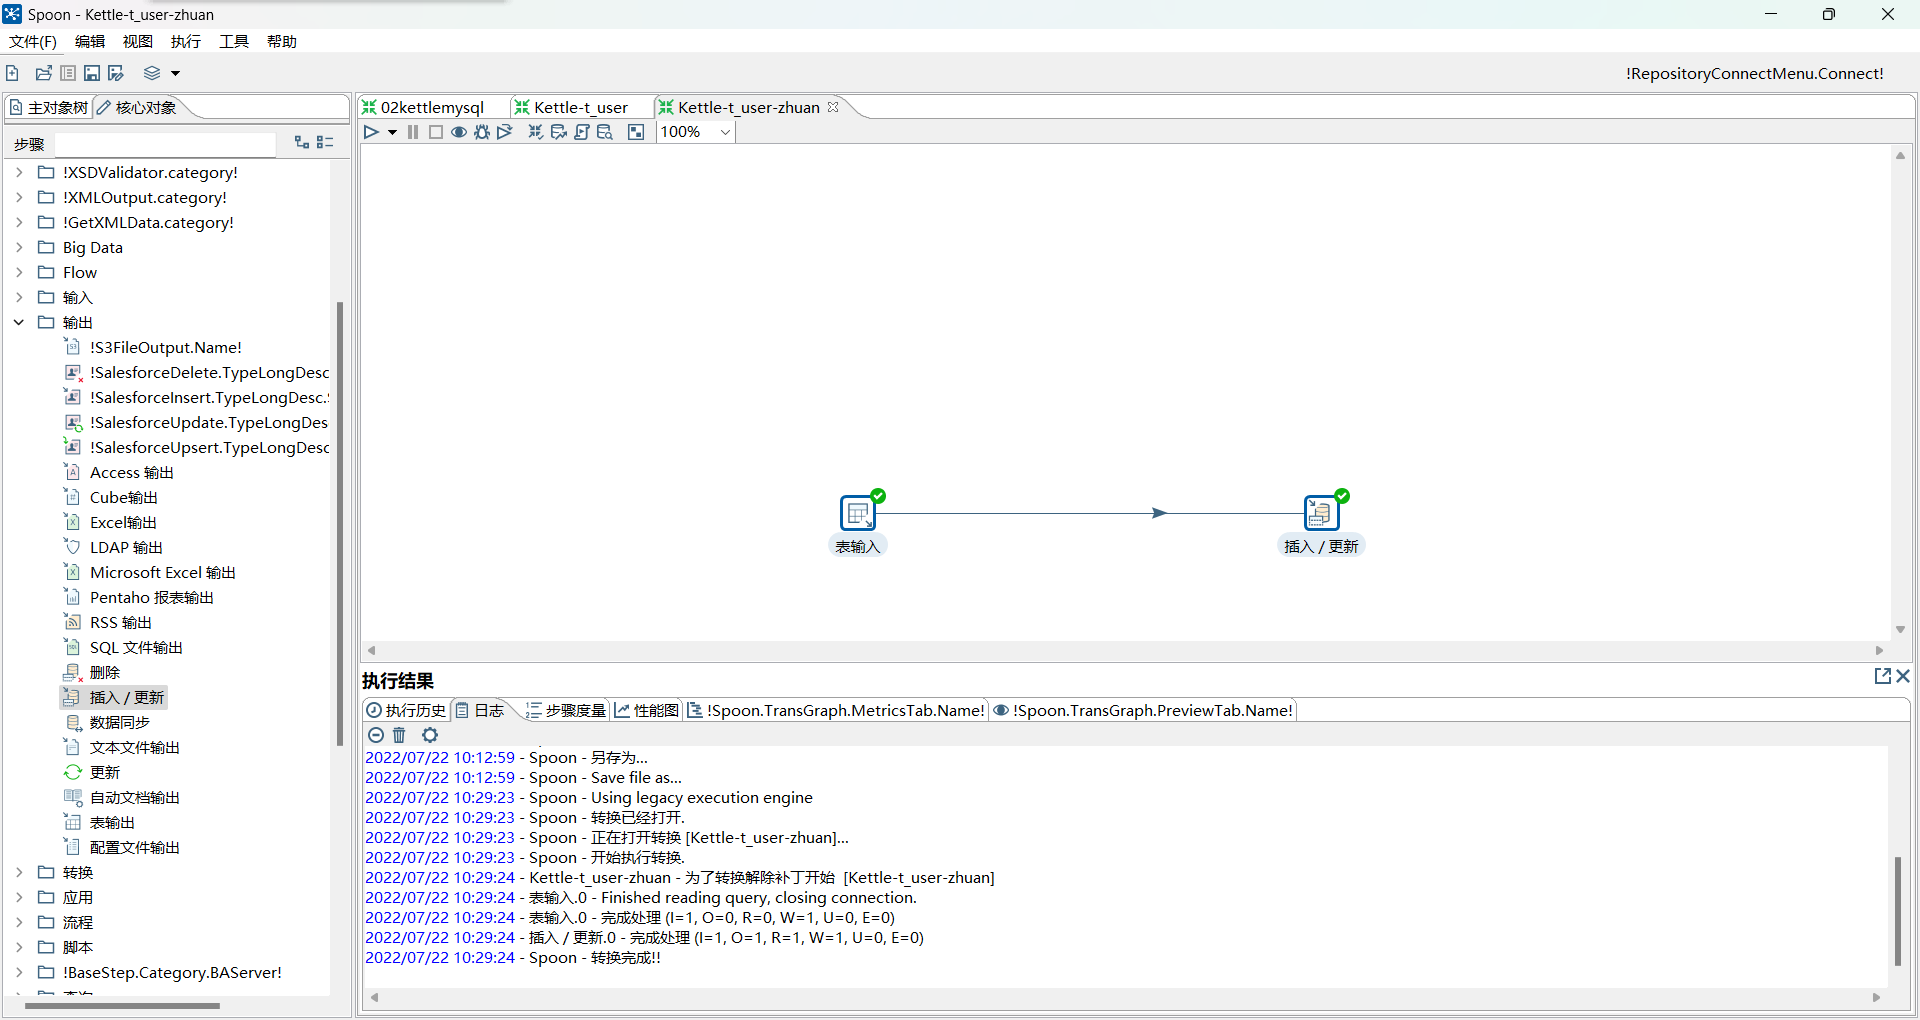The height and width of the screenshot is (1020, 1920).
Task: Click the new file icon
Action: pyautogui.click(x=13, y=73)
